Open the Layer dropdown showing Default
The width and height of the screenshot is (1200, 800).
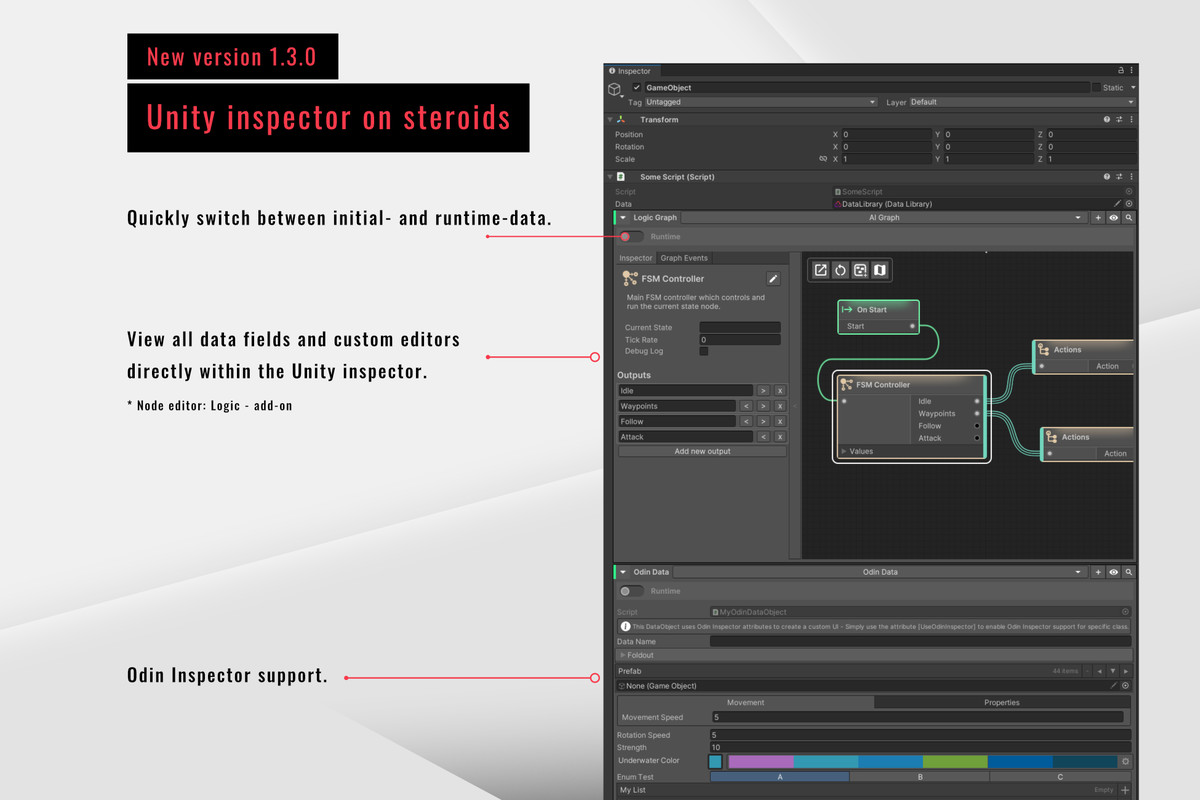(x=1022, y=102)
